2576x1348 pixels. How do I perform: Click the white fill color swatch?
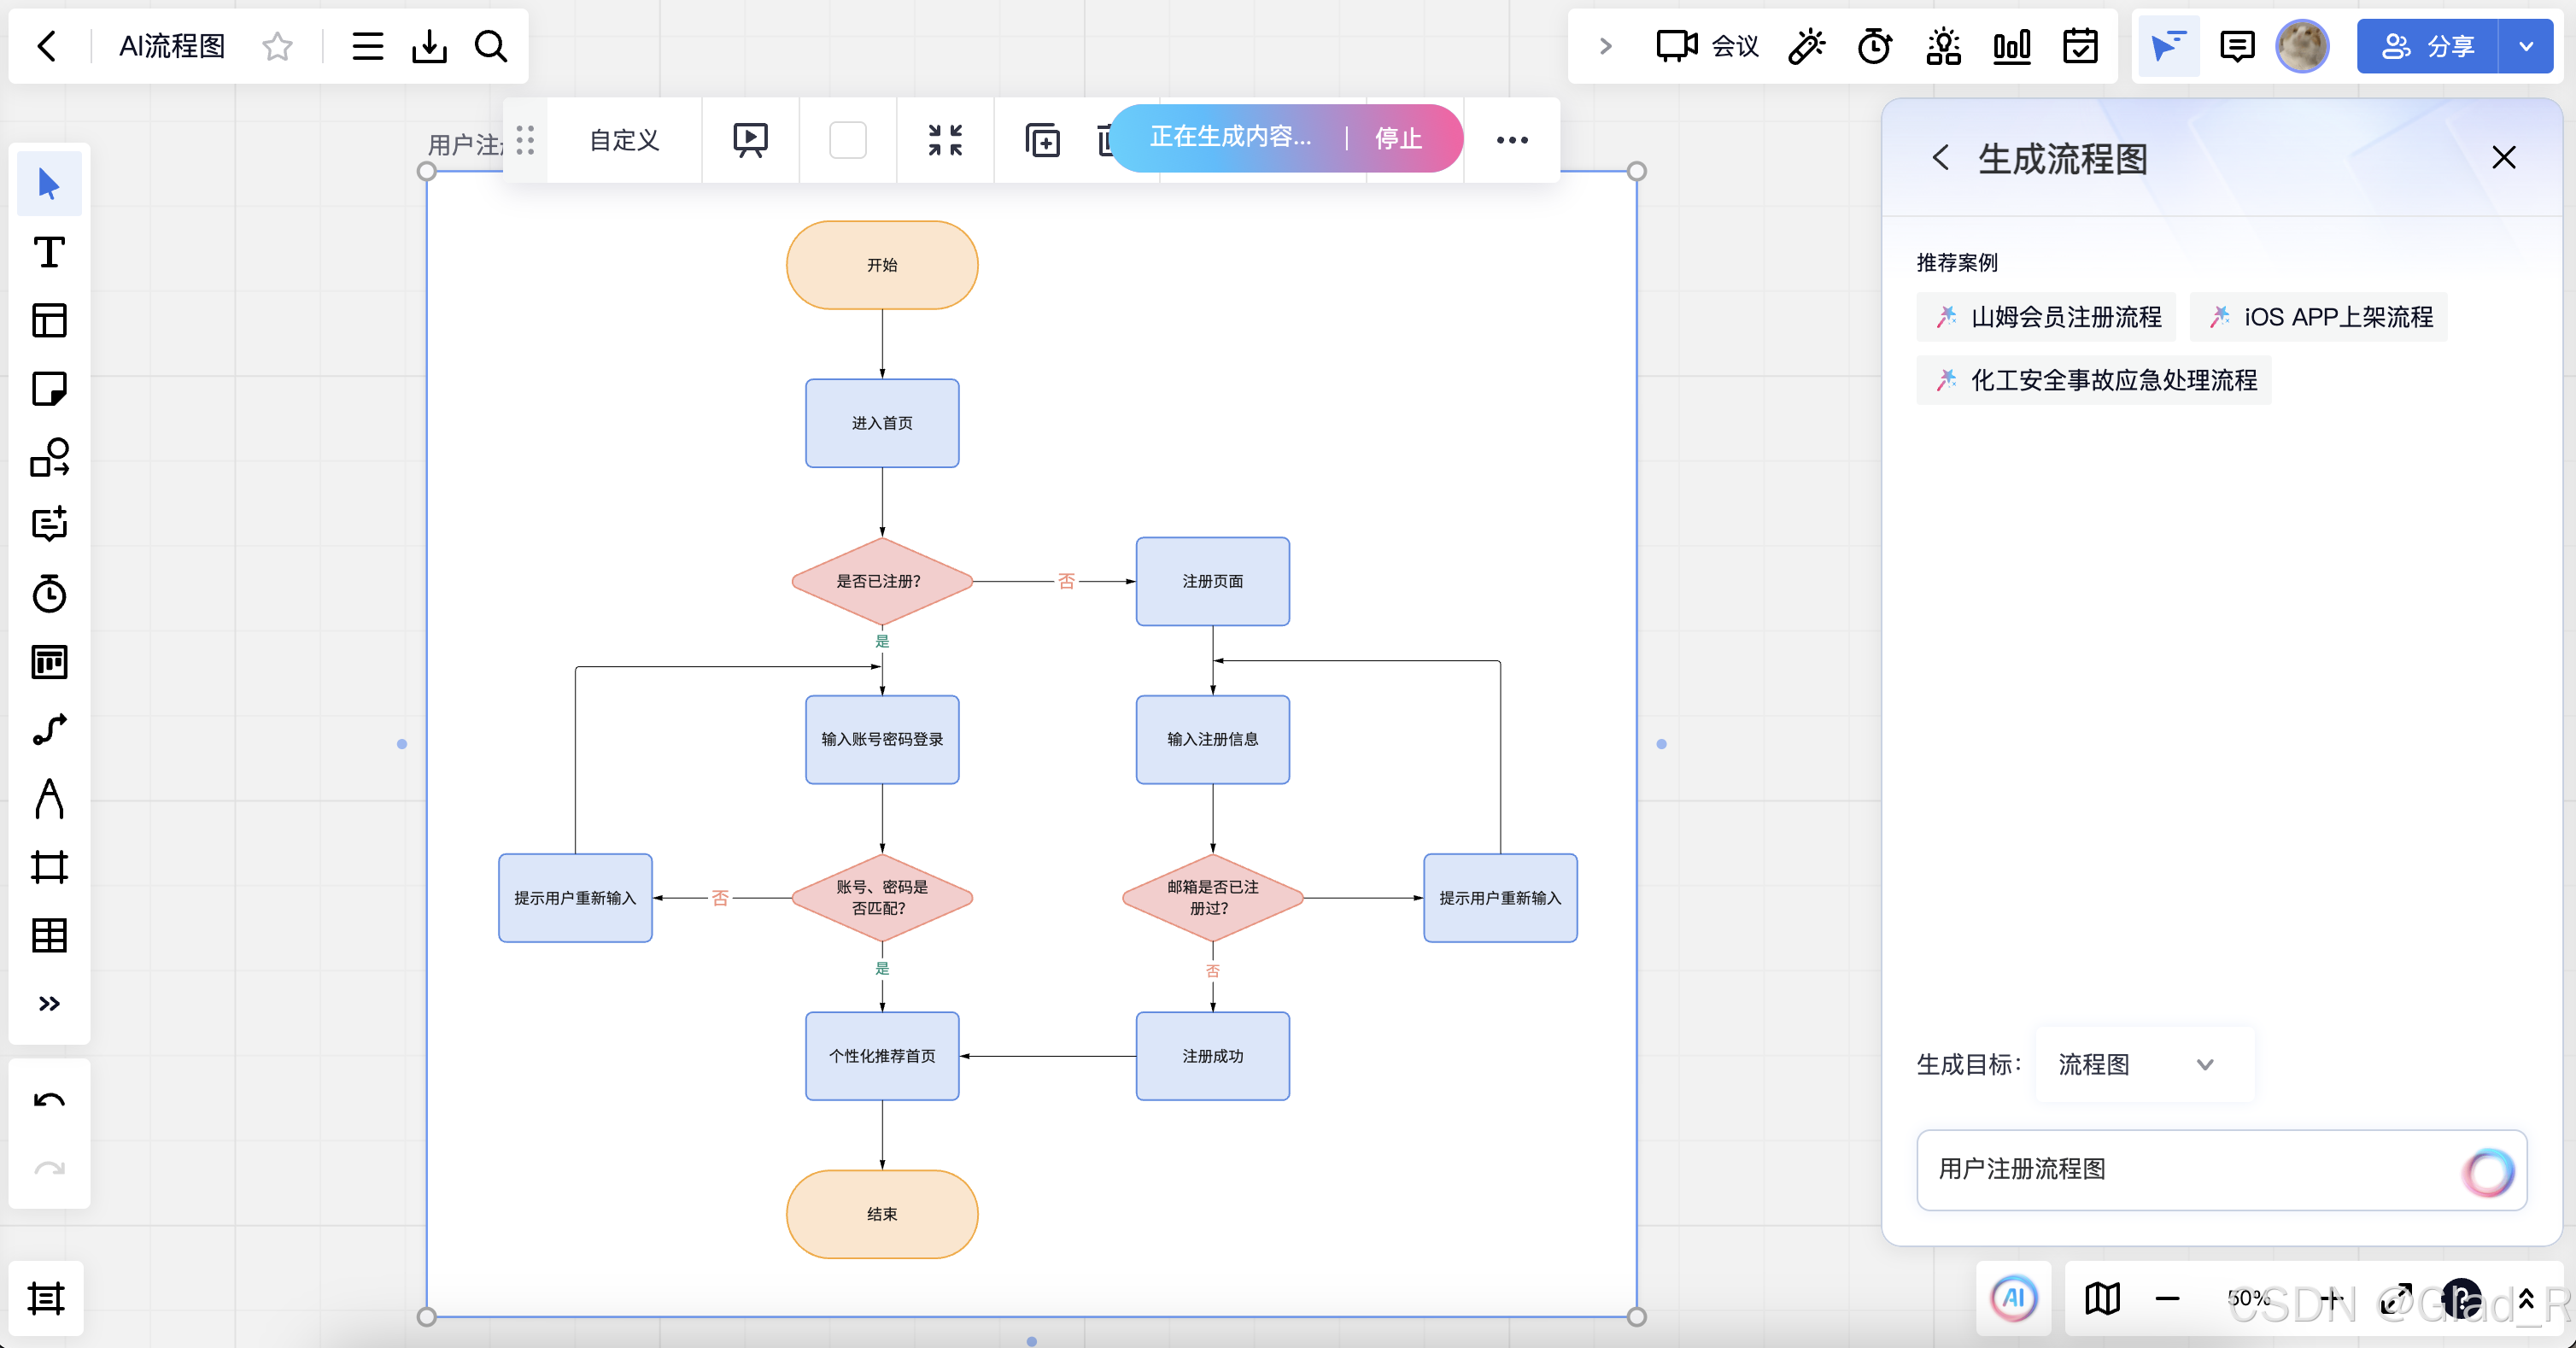[x=847, y=140]
